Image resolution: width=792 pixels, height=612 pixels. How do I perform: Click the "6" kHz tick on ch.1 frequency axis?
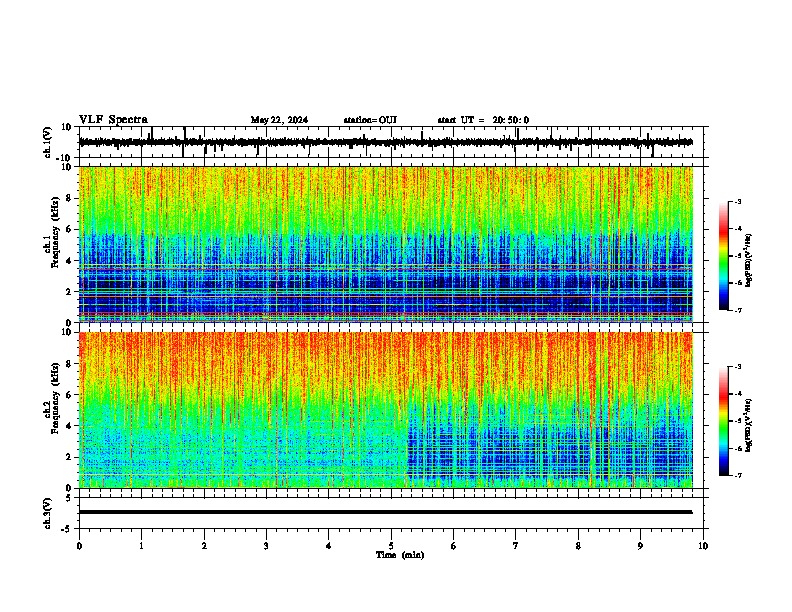[x=69, y=229]
